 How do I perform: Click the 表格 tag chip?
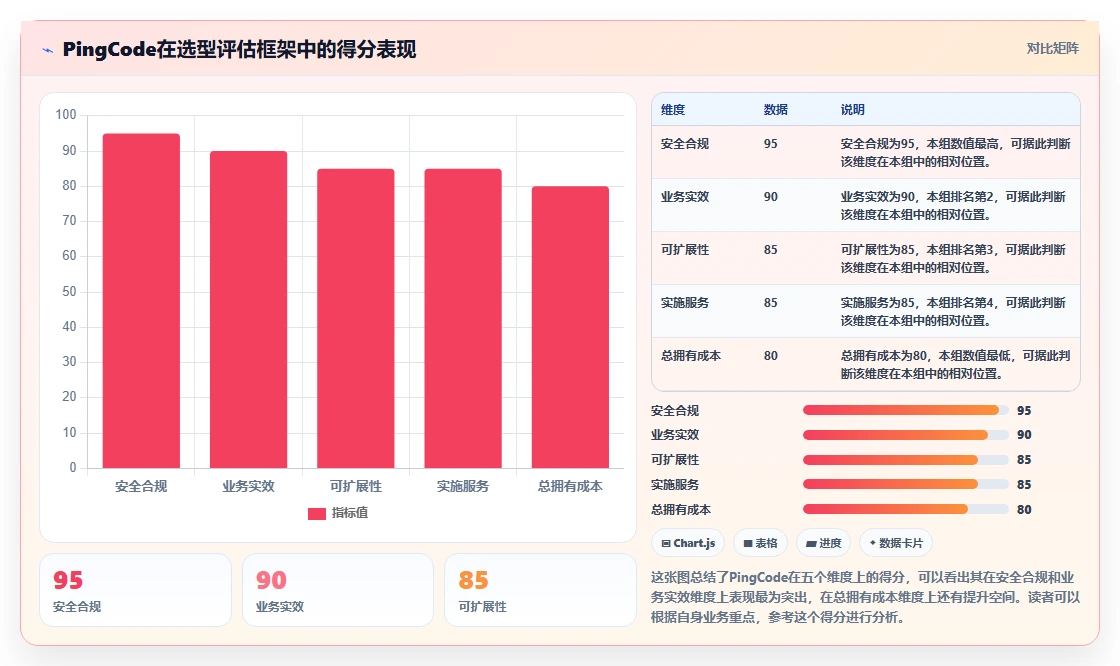pyautogui.click(x=760, y=543)
